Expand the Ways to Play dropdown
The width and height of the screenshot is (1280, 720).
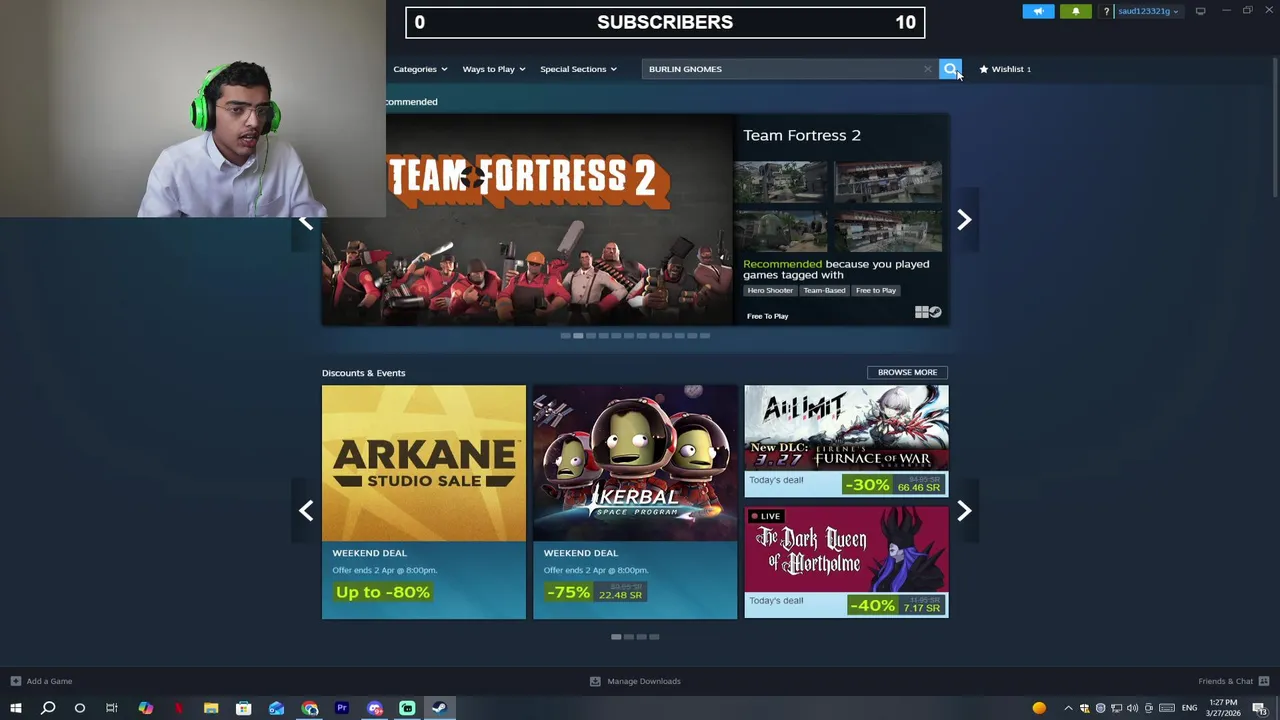[x=494, y=69]
